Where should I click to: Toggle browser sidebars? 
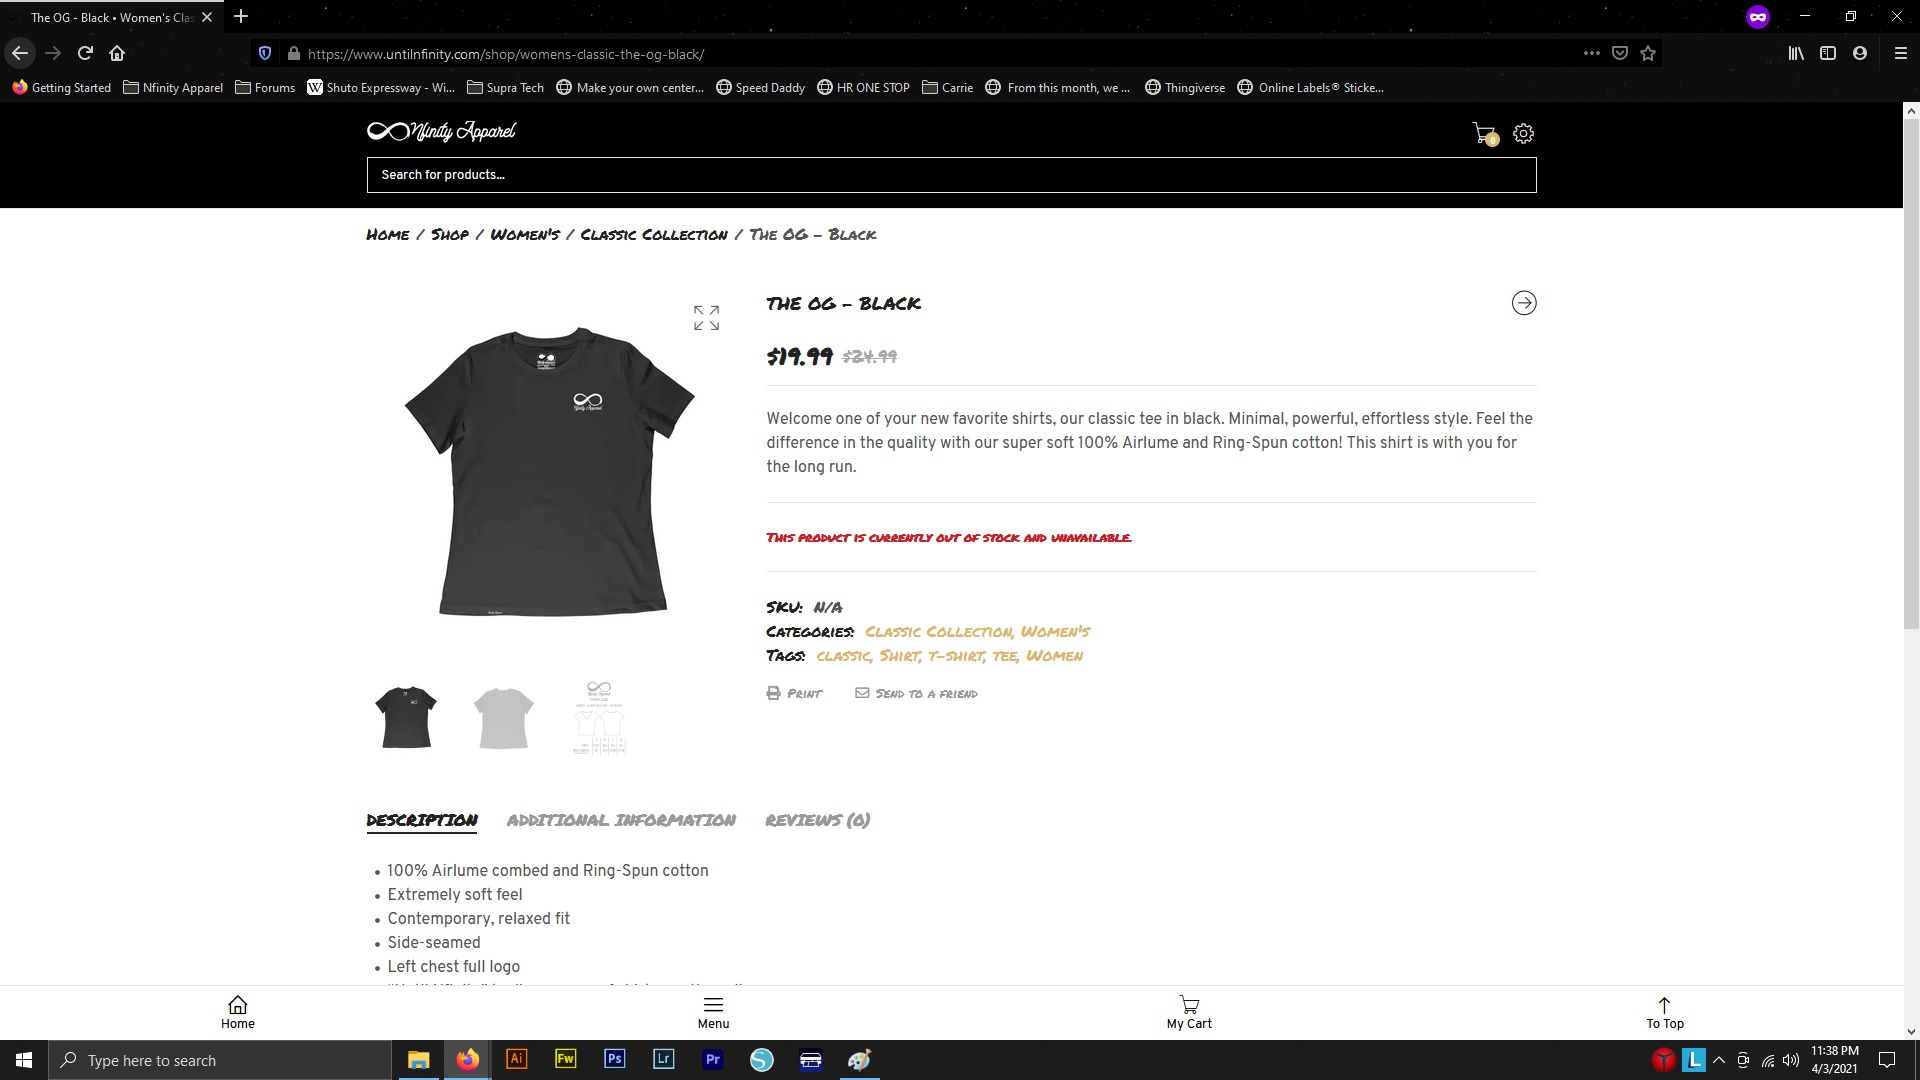click(x=1828, y=53)
